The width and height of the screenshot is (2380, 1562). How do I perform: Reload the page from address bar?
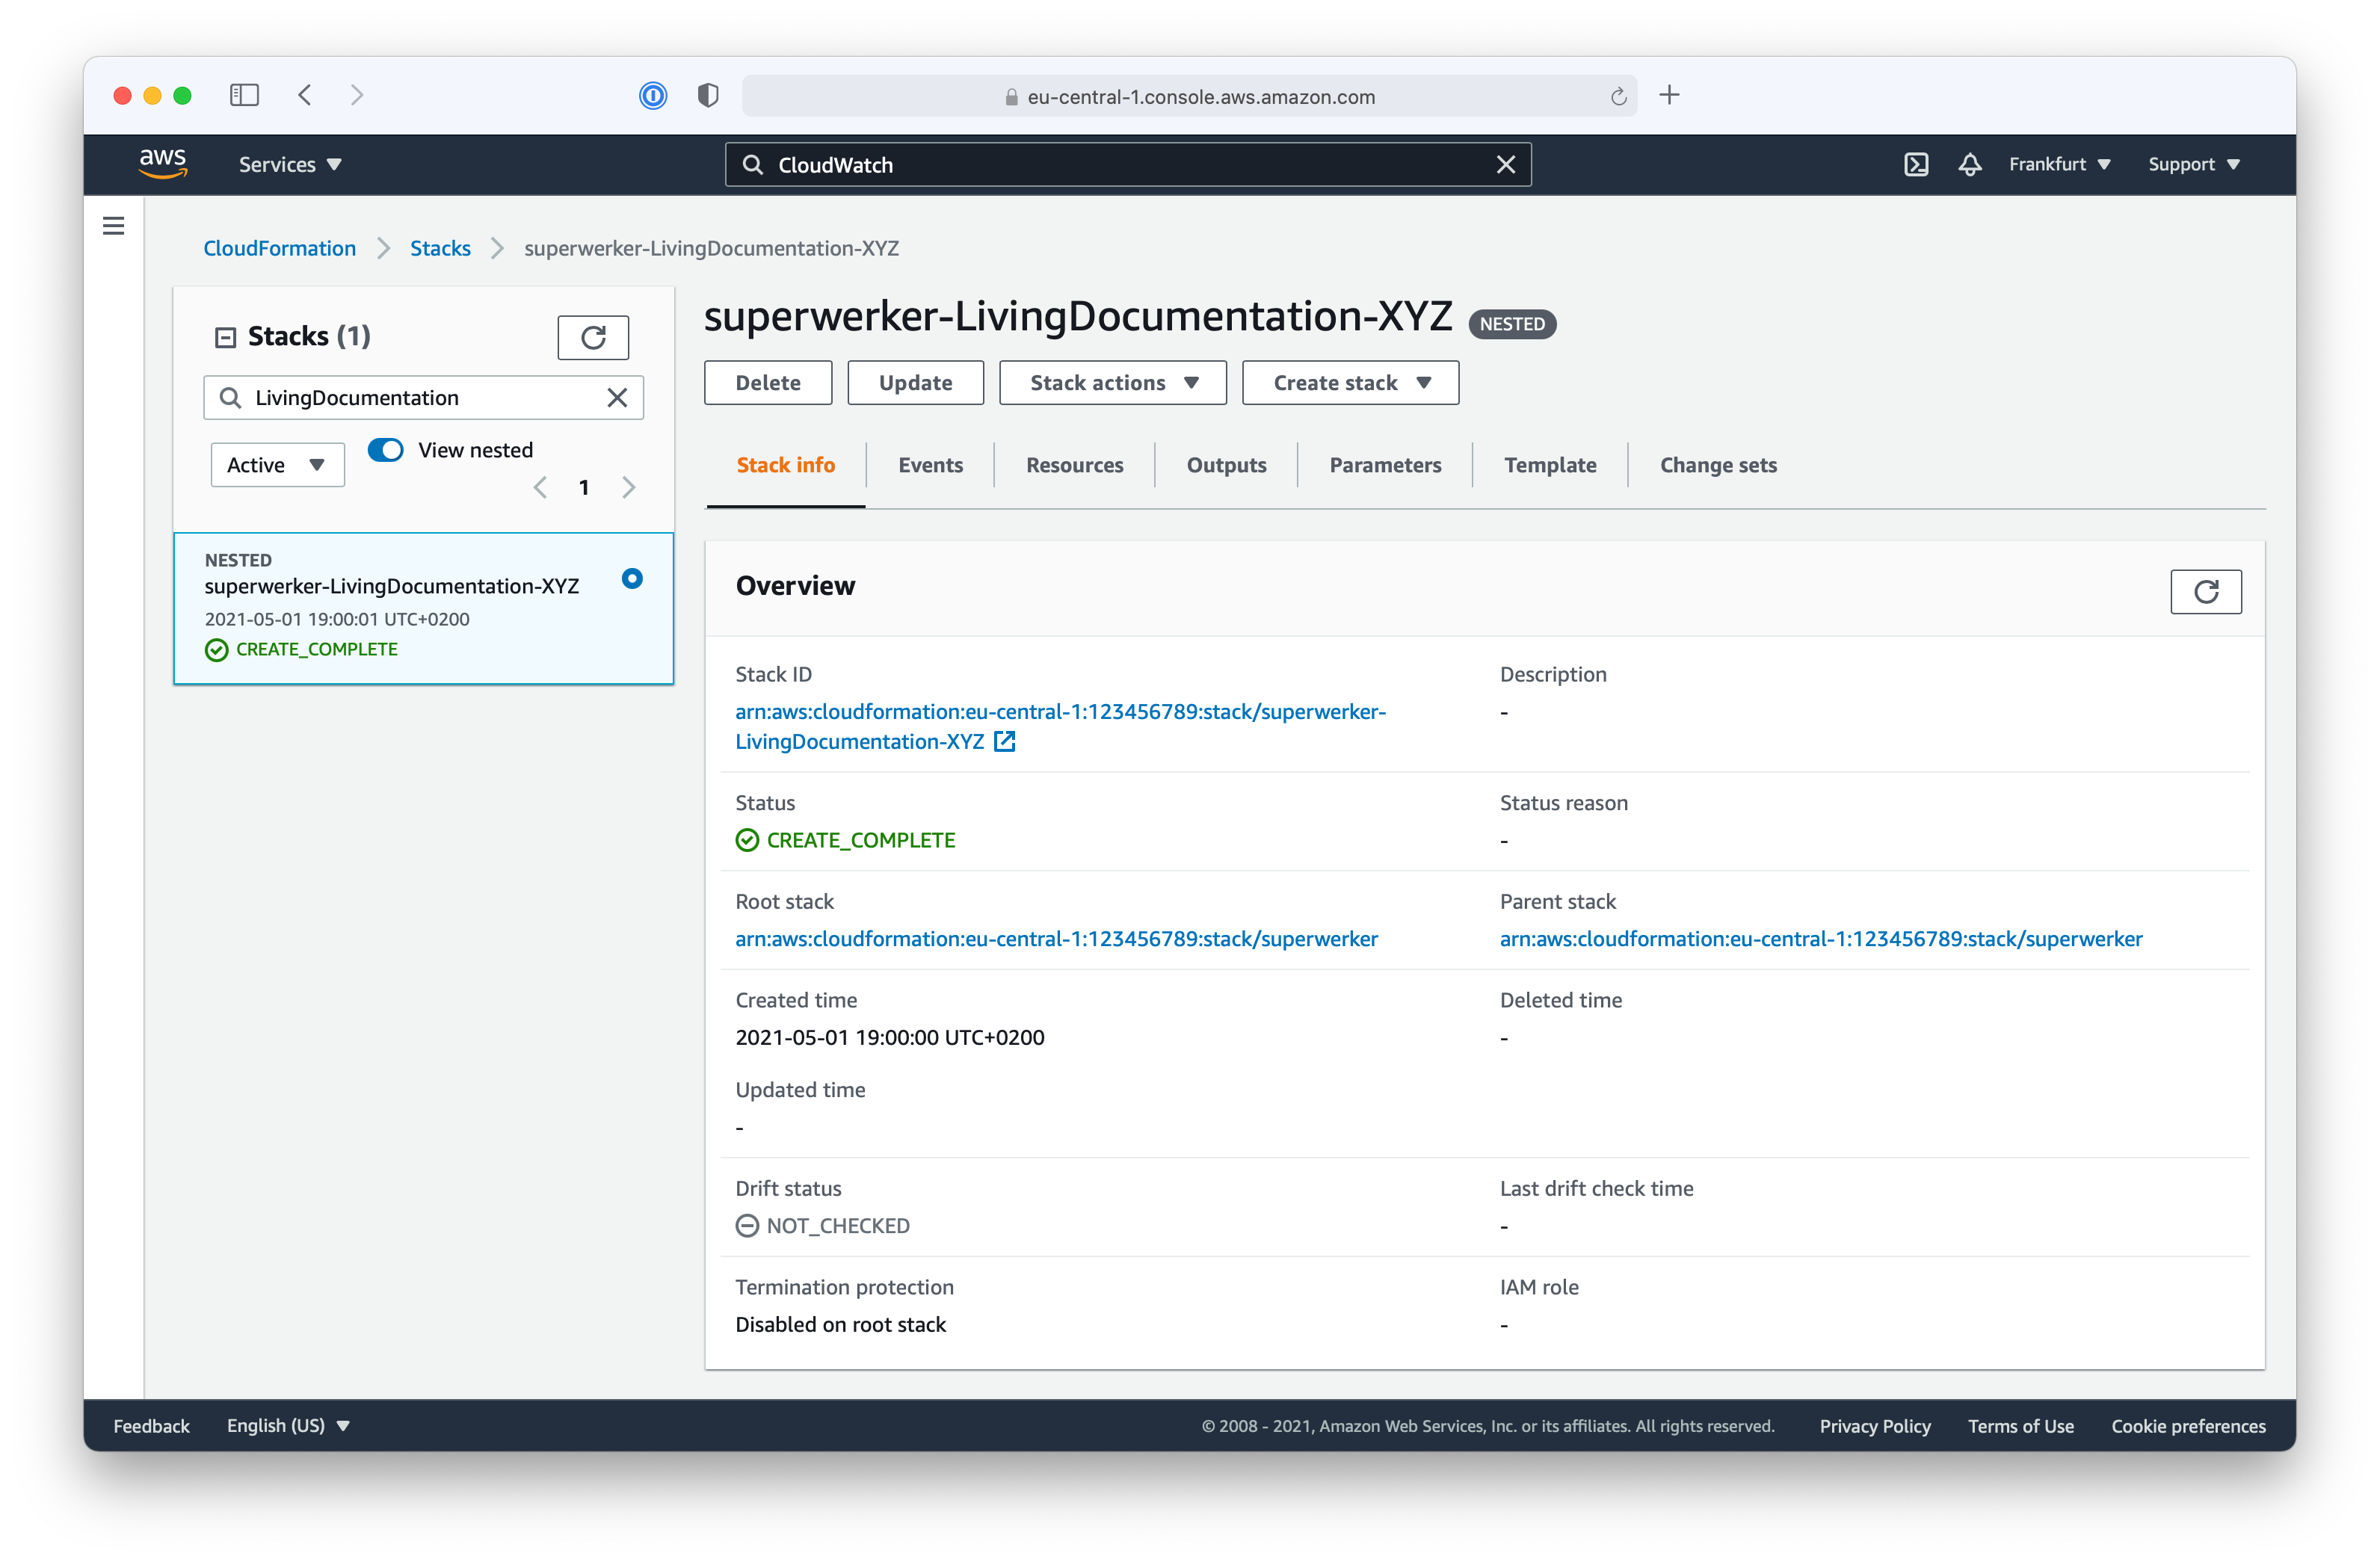coord(1618,96)
